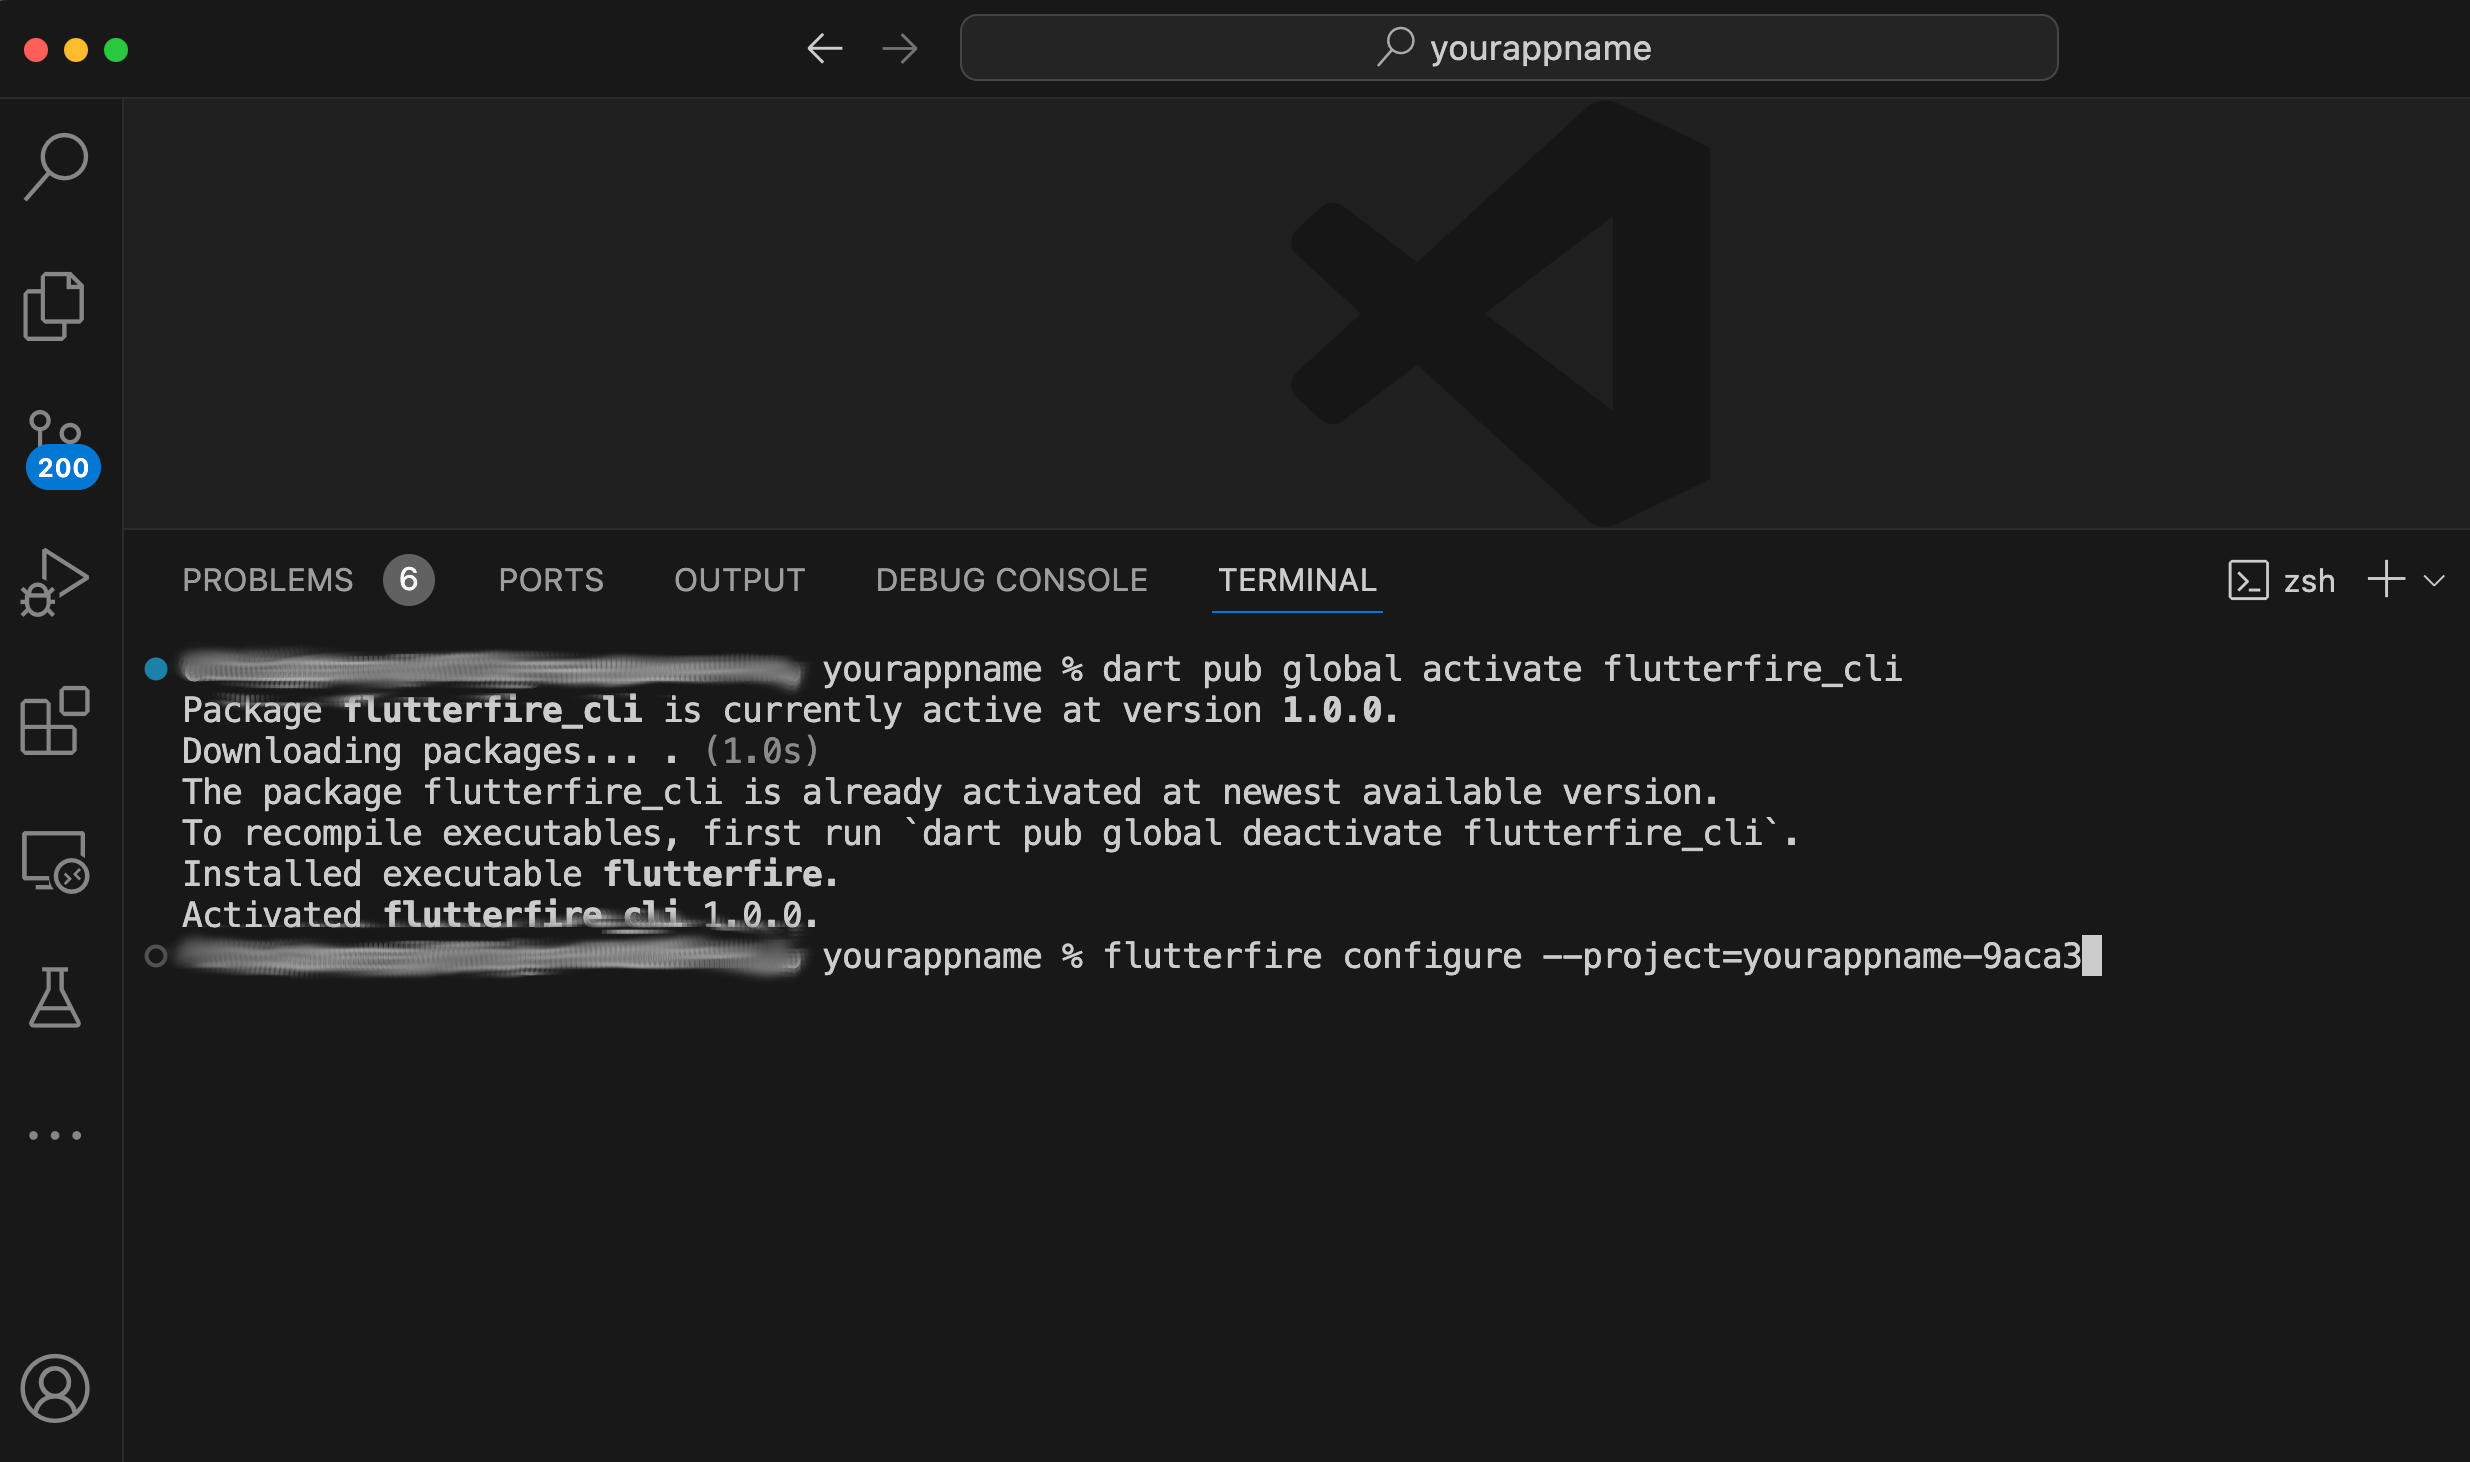Switch to the PROBLEMS tab
This screenshot has width=2470, height=1462.
coord(268,580)
